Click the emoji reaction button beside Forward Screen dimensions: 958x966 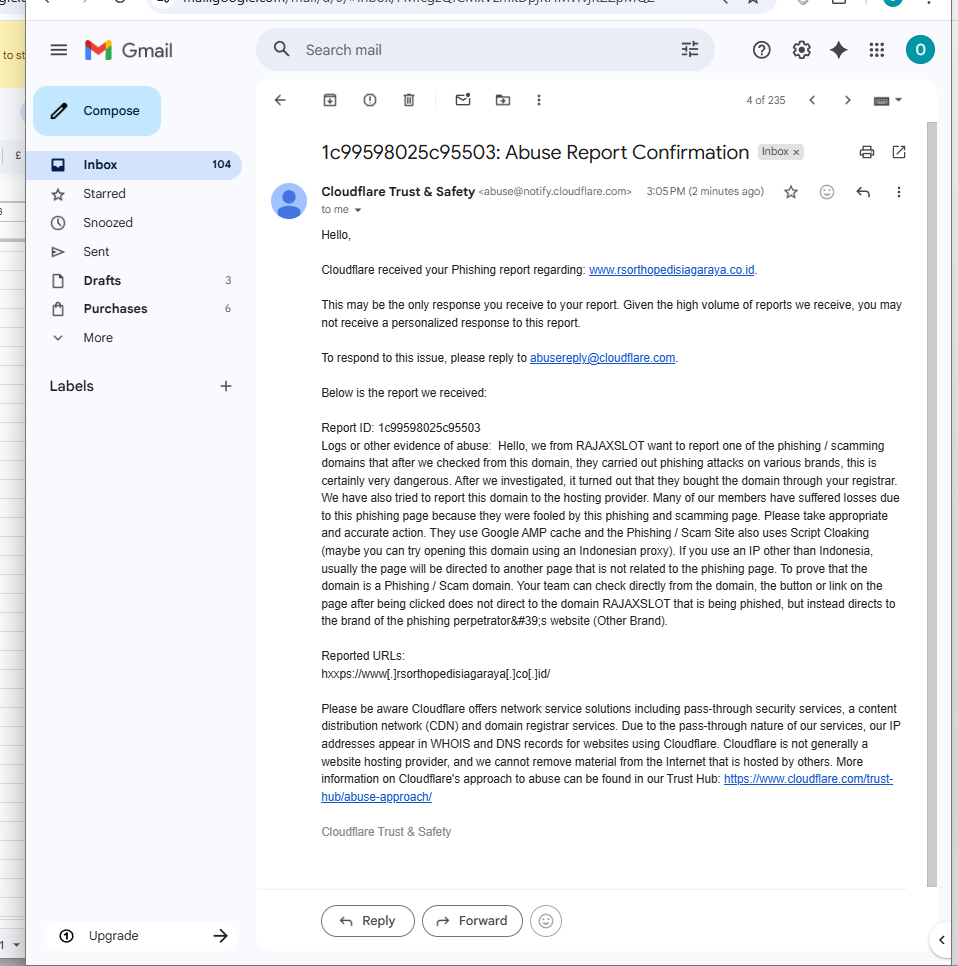pyautogui.click(x=546, y=920)
